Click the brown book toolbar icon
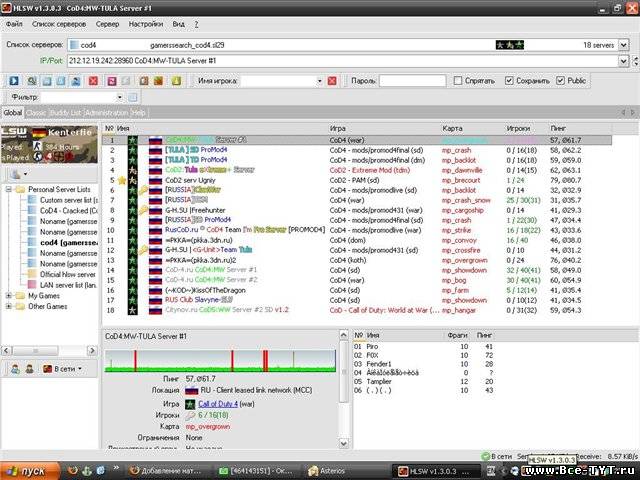640x480 pixels. pyautogui.click(x=144, y=81)
